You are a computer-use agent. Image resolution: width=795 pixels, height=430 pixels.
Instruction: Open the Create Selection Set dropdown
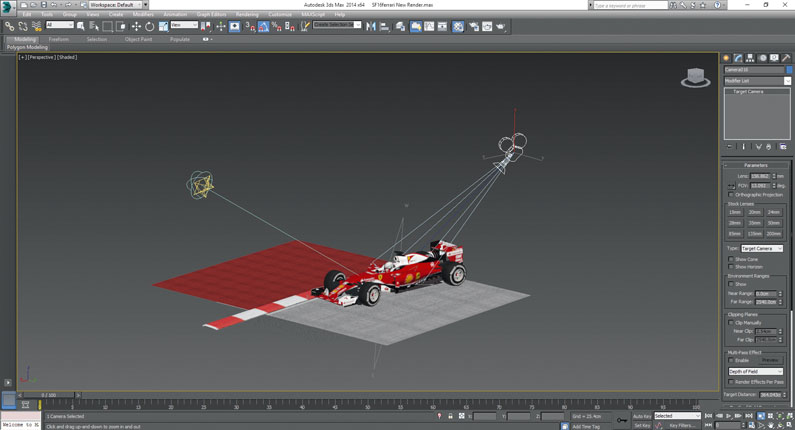[x=337, y=25]
